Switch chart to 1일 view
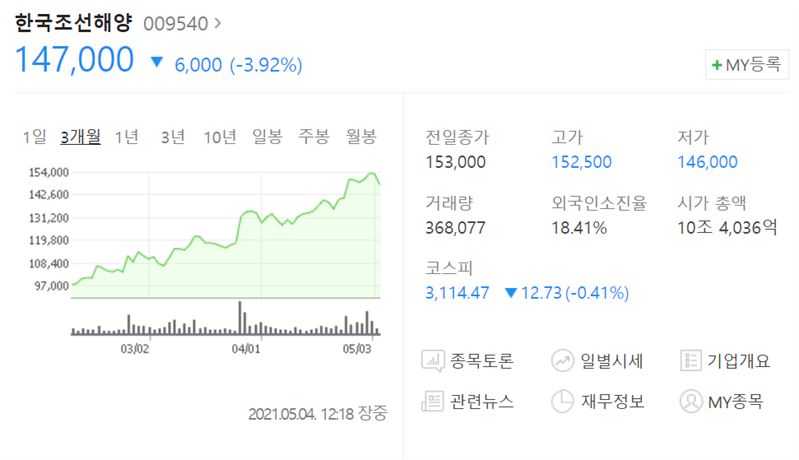Viewport: 799px width, 460px height. [x=35, y=137]
